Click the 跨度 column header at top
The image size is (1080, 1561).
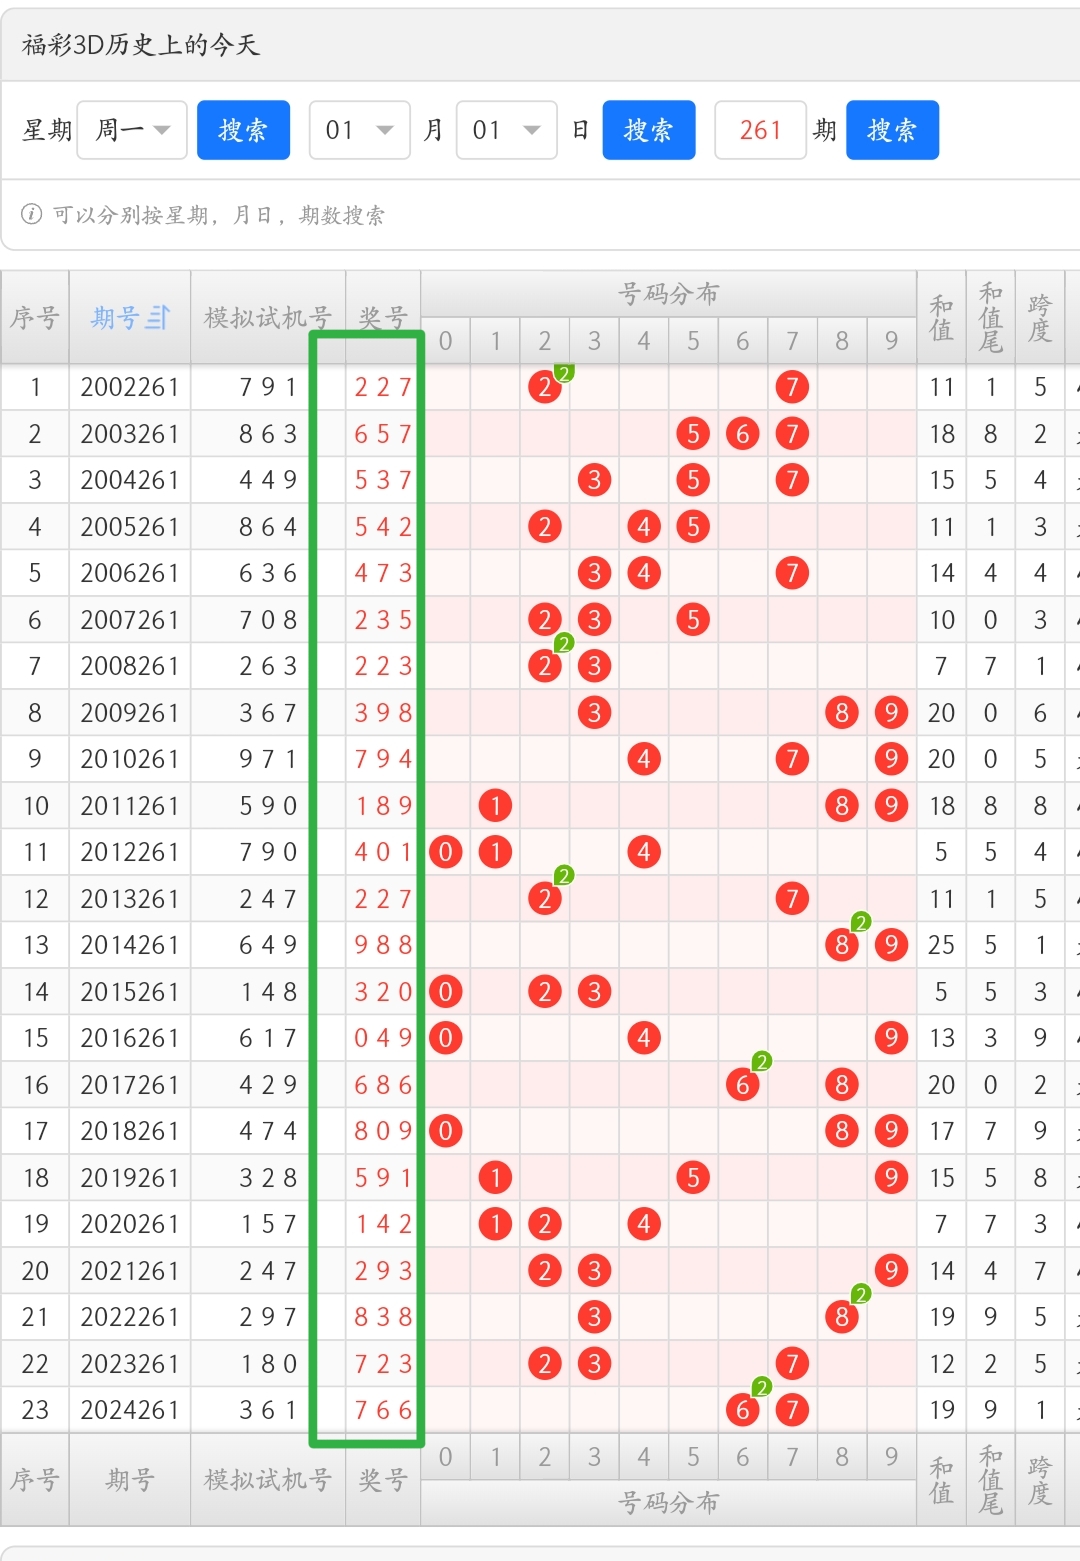point(1040,318)
